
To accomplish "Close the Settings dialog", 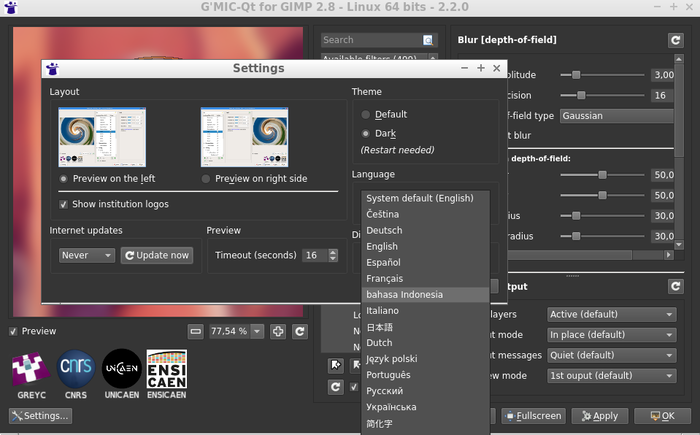I will point(496,68).
